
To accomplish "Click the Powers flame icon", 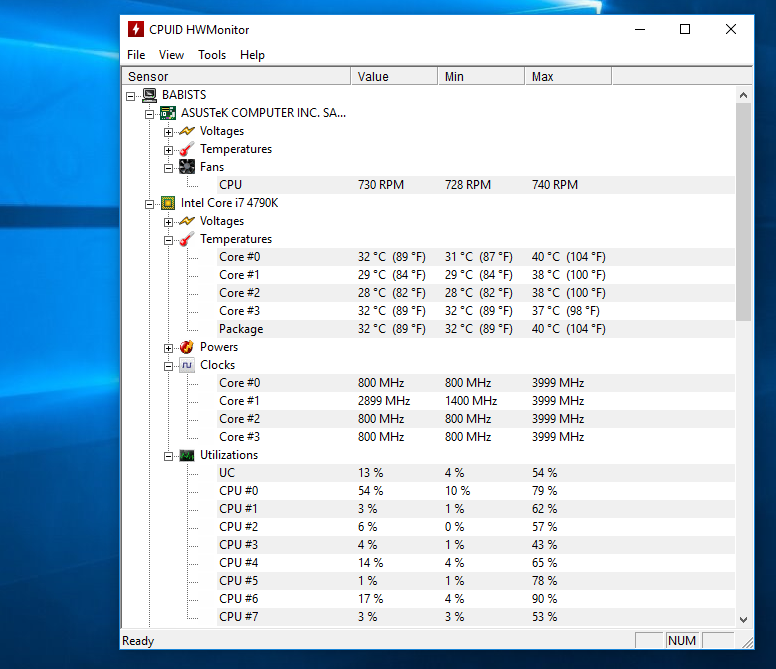I will [x=187, y=347].
